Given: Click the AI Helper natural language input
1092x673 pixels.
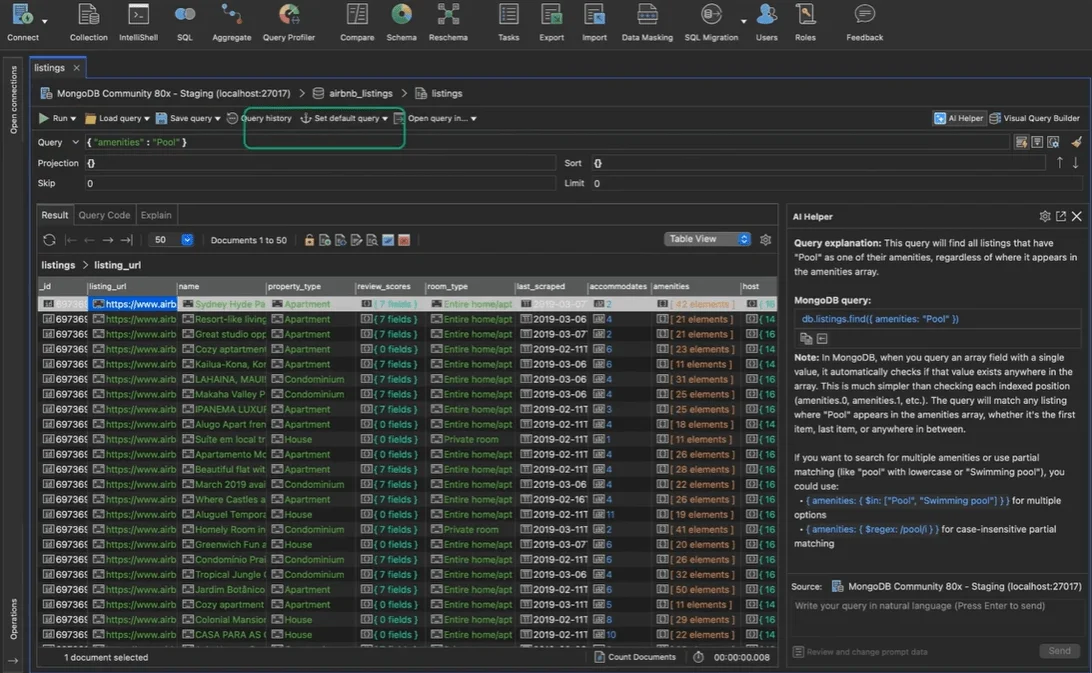Looking at the screenshot, I should click(936, 616).
